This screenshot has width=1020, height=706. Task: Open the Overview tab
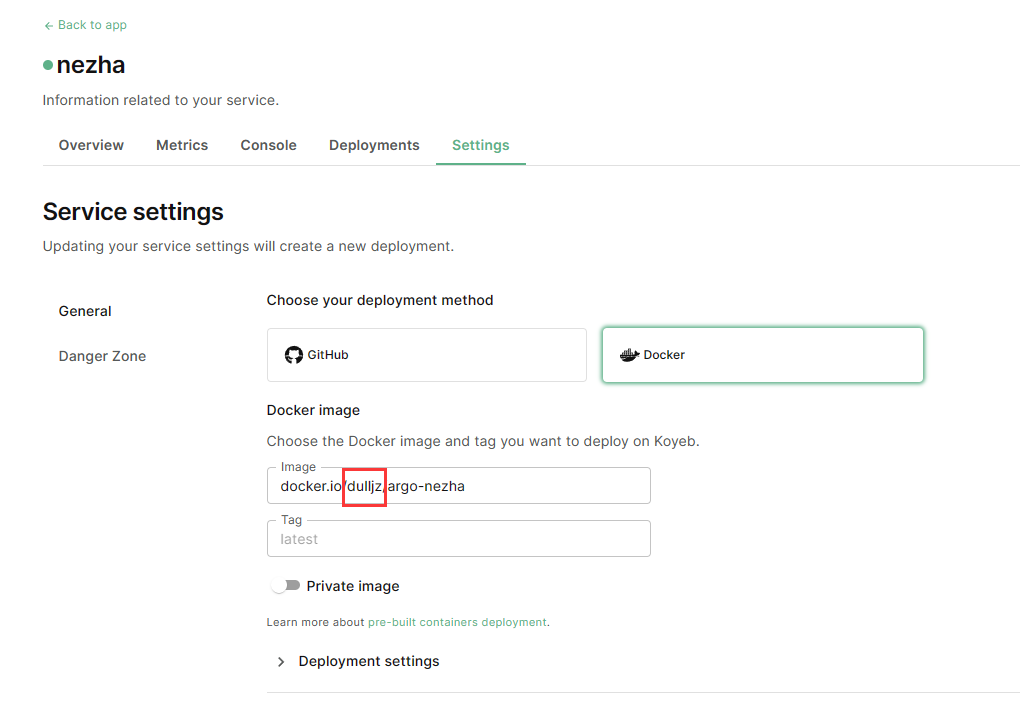(x=91, y=145)
